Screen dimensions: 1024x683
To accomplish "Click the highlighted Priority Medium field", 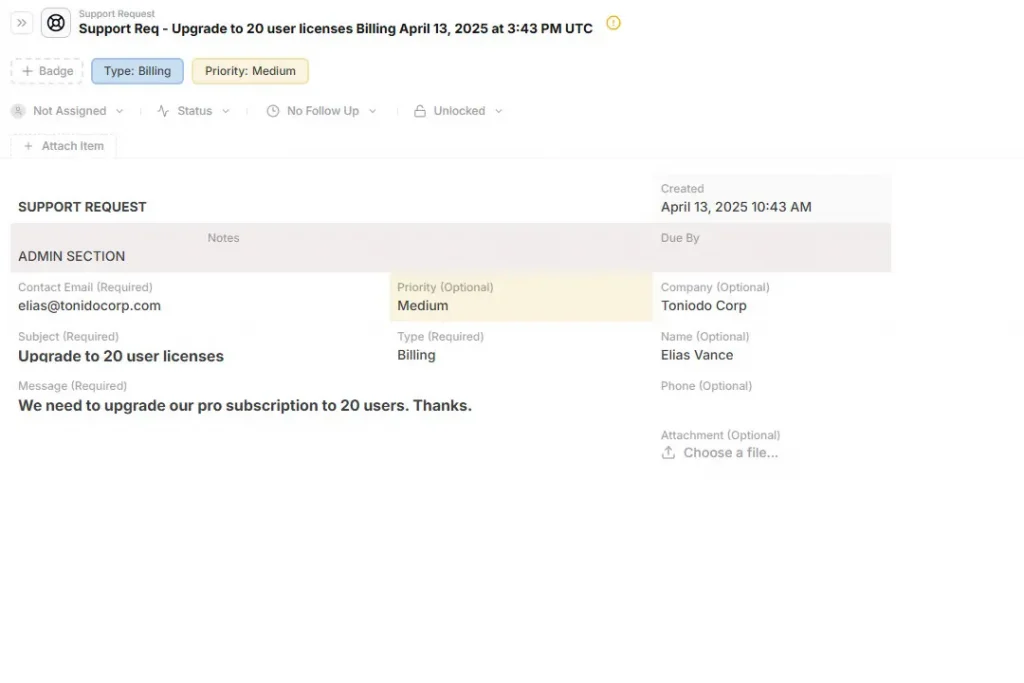I will point(520,297).
